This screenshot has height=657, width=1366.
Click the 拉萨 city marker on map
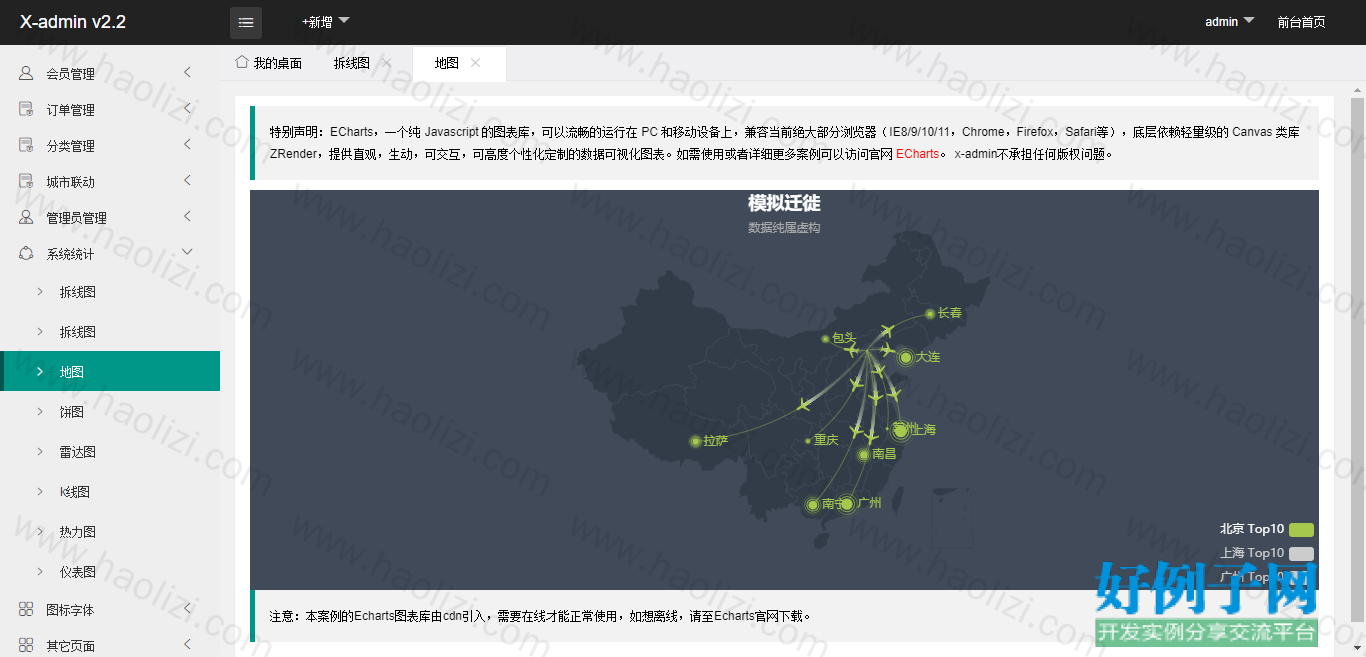[695, 441]
